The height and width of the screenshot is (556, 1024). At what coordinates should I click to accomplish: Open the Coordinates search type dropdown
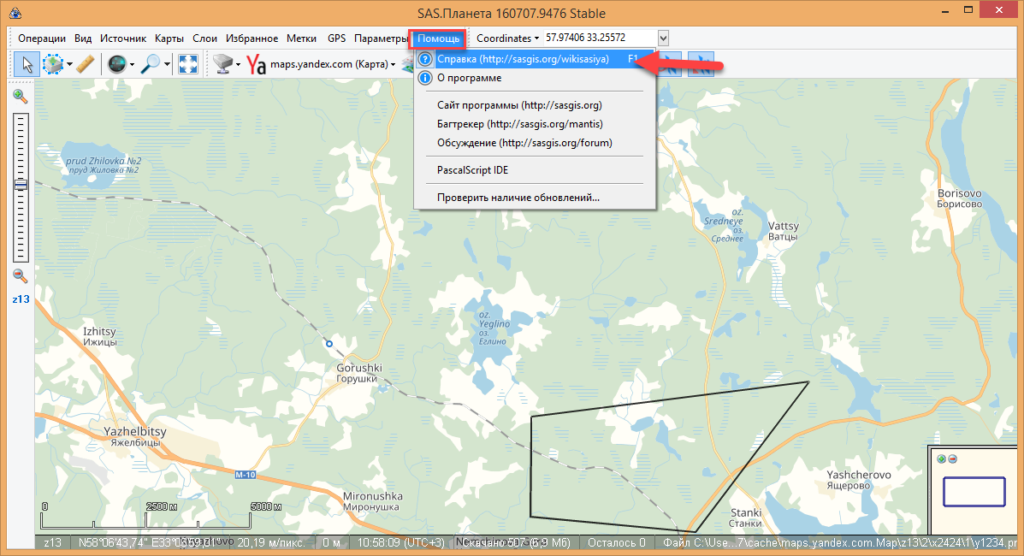tap(506, 38)
